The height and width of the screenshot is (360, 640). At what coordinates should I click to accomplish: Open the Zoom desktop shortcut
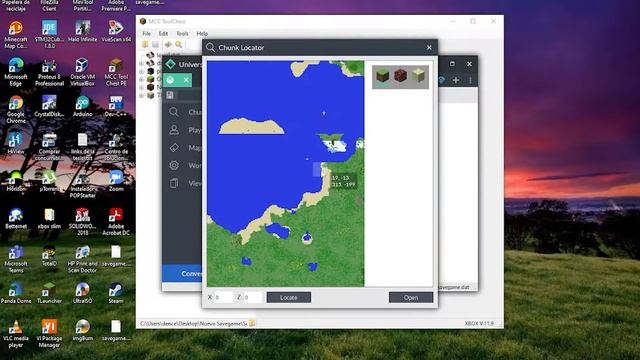coord(116,181)
